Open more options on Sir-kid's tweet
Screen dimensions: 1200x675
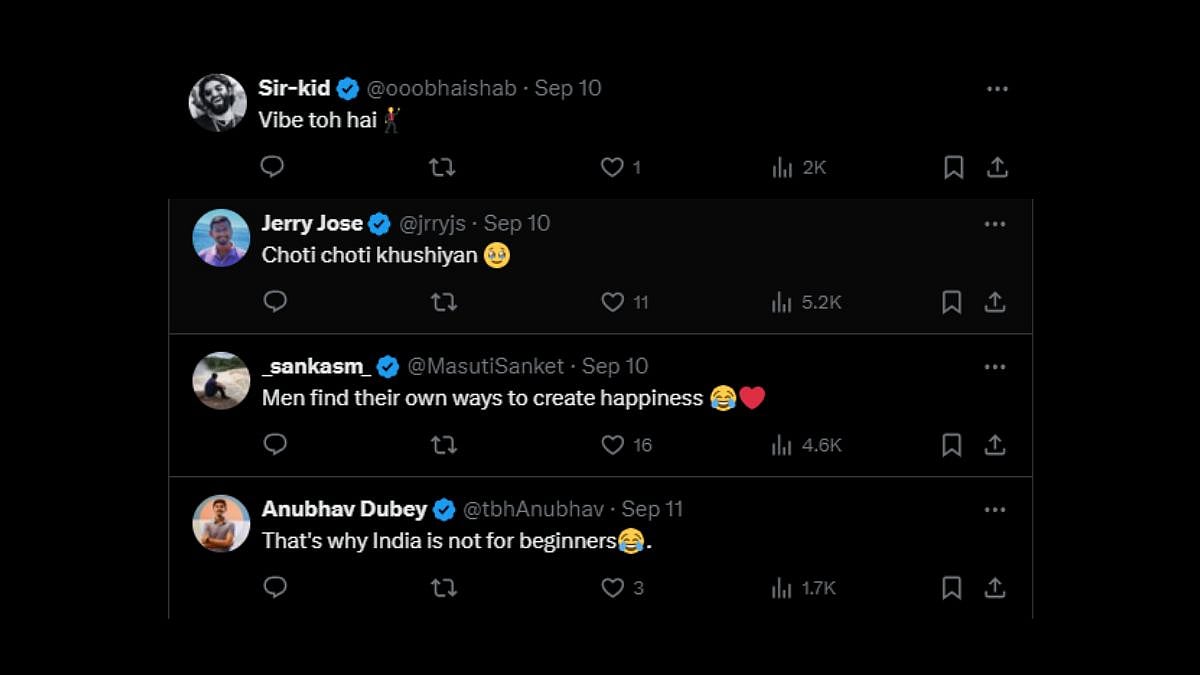[997, 89]
